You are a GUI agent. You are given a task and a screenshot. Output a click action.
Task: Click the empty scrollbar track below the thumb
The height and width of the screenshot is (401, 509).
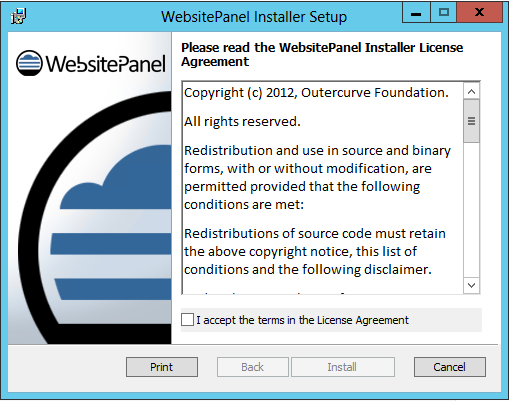click(471, 210)
